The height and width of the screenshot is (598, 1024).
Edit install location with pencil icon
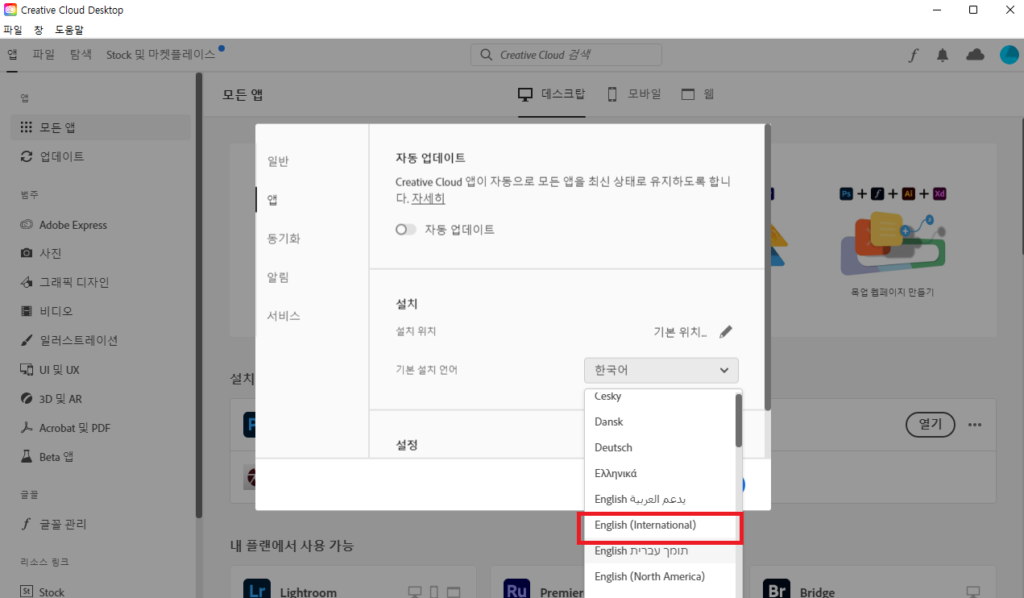726,332
